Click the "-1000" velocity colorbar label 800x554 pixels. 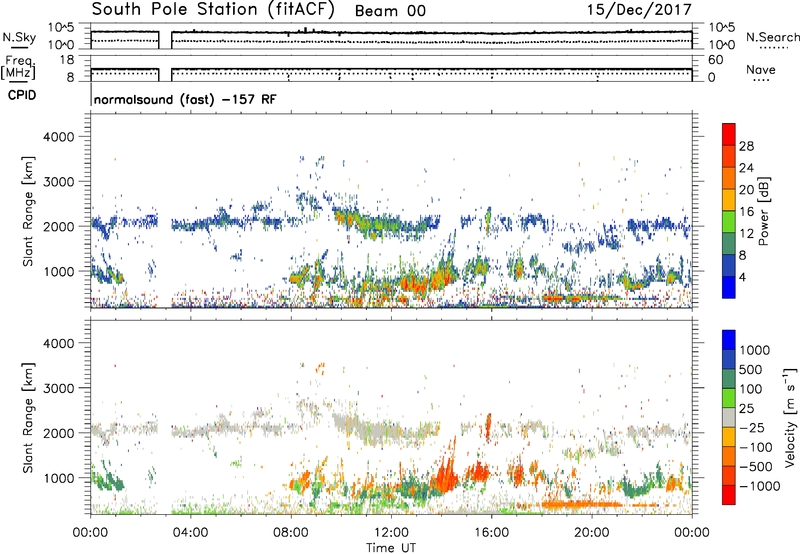click(760, 486)
